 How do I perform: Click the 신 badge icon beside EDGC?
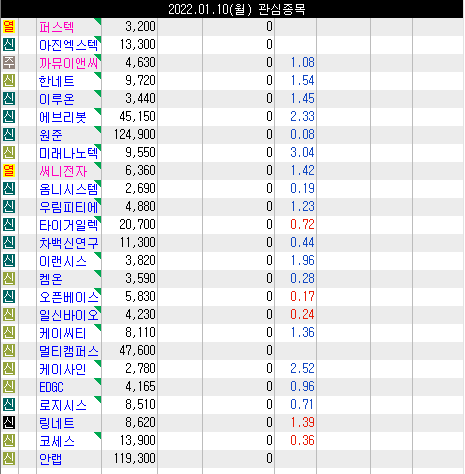[9, 387]
